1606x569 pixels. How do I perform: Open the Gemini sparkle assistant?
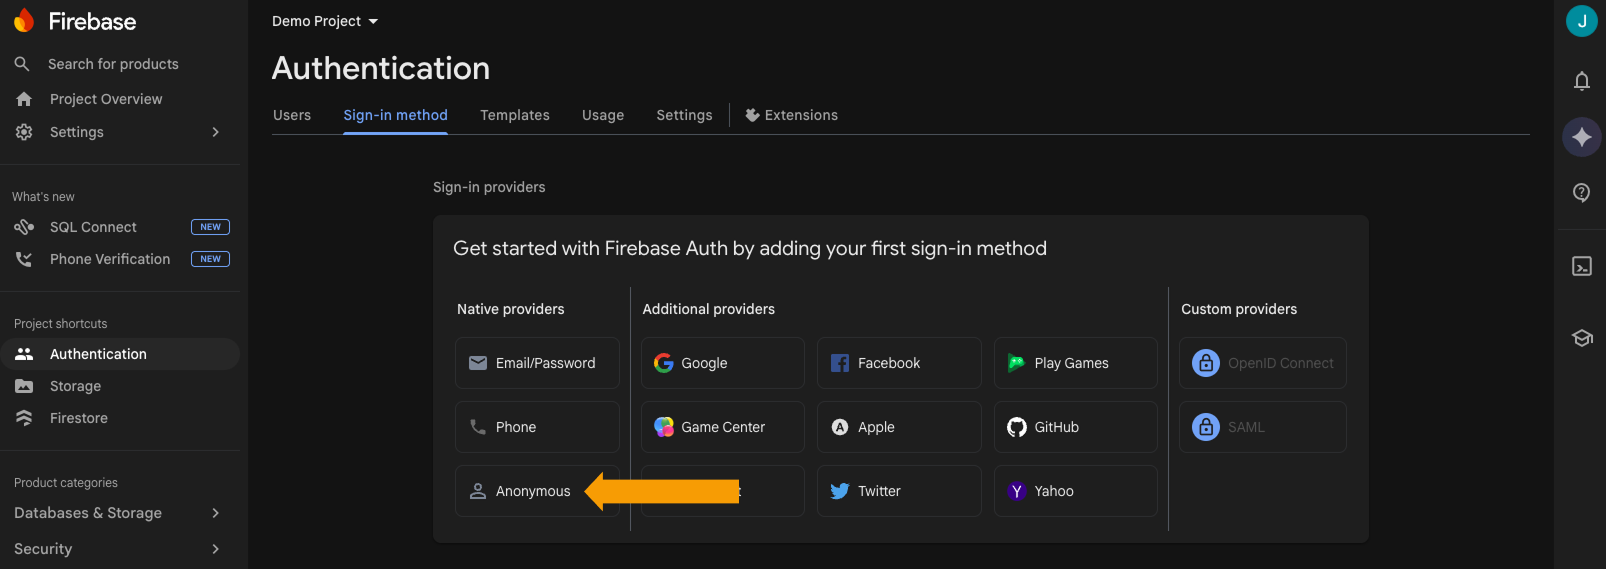click(x=1582, y=137)
